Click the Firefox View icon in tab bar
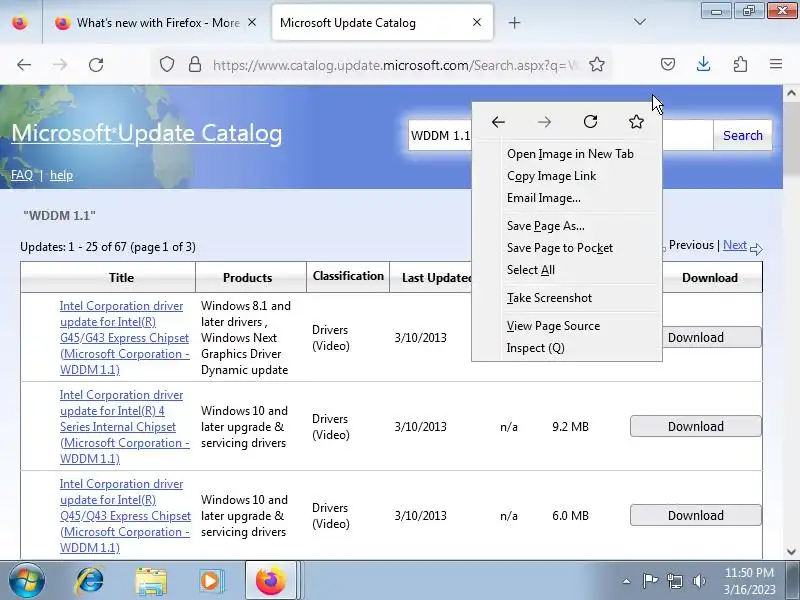This screenshot has height=600, width=800. [x=20, y=23]
